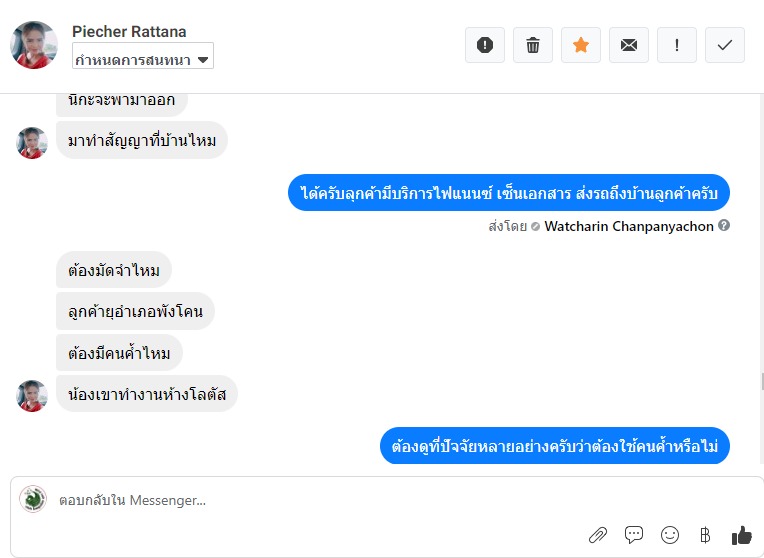The width and height of the screenshot is (764, 558).
Task: Delete conversation using trash icon
Action: [x=533, y=45]
